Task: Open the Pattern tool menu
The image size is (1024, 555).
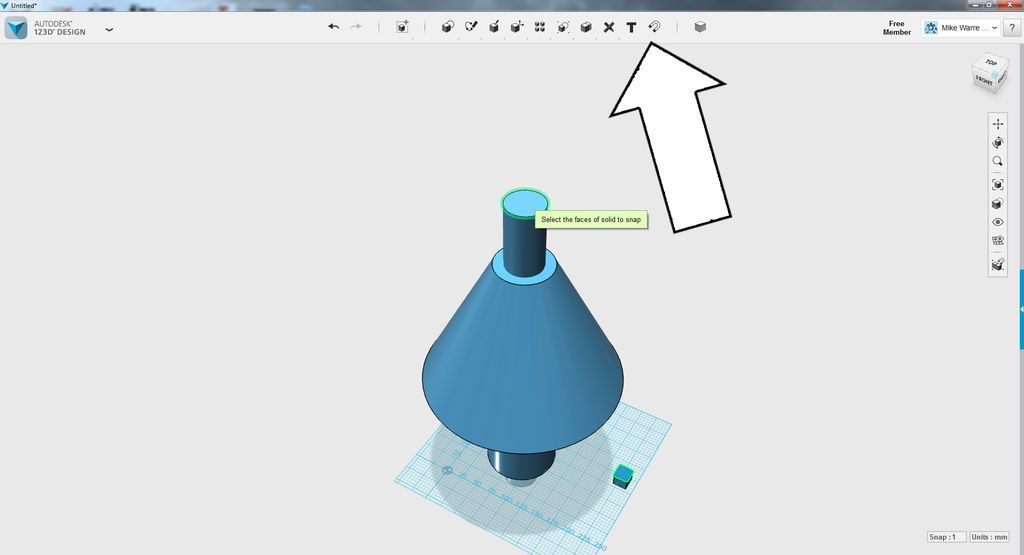Action: (539, 27)
